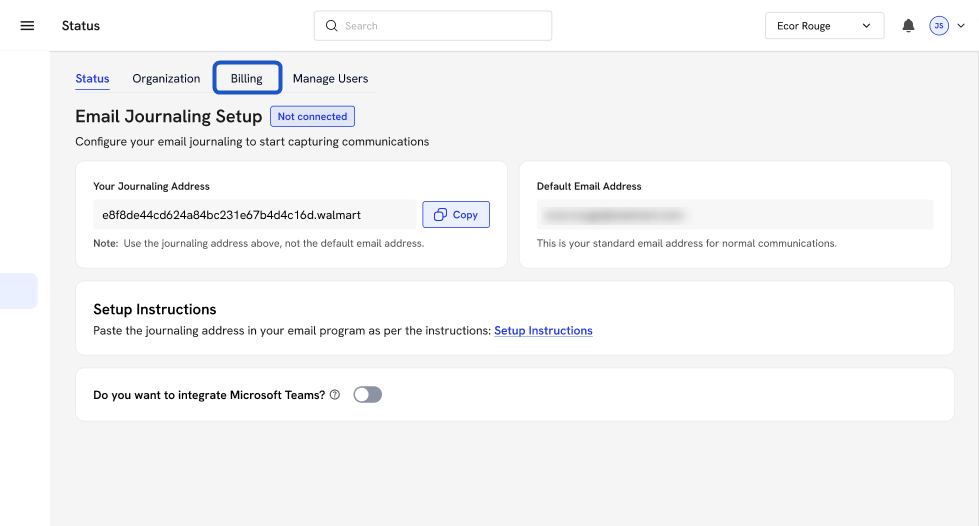Copy the journaling address

point(456,215)
